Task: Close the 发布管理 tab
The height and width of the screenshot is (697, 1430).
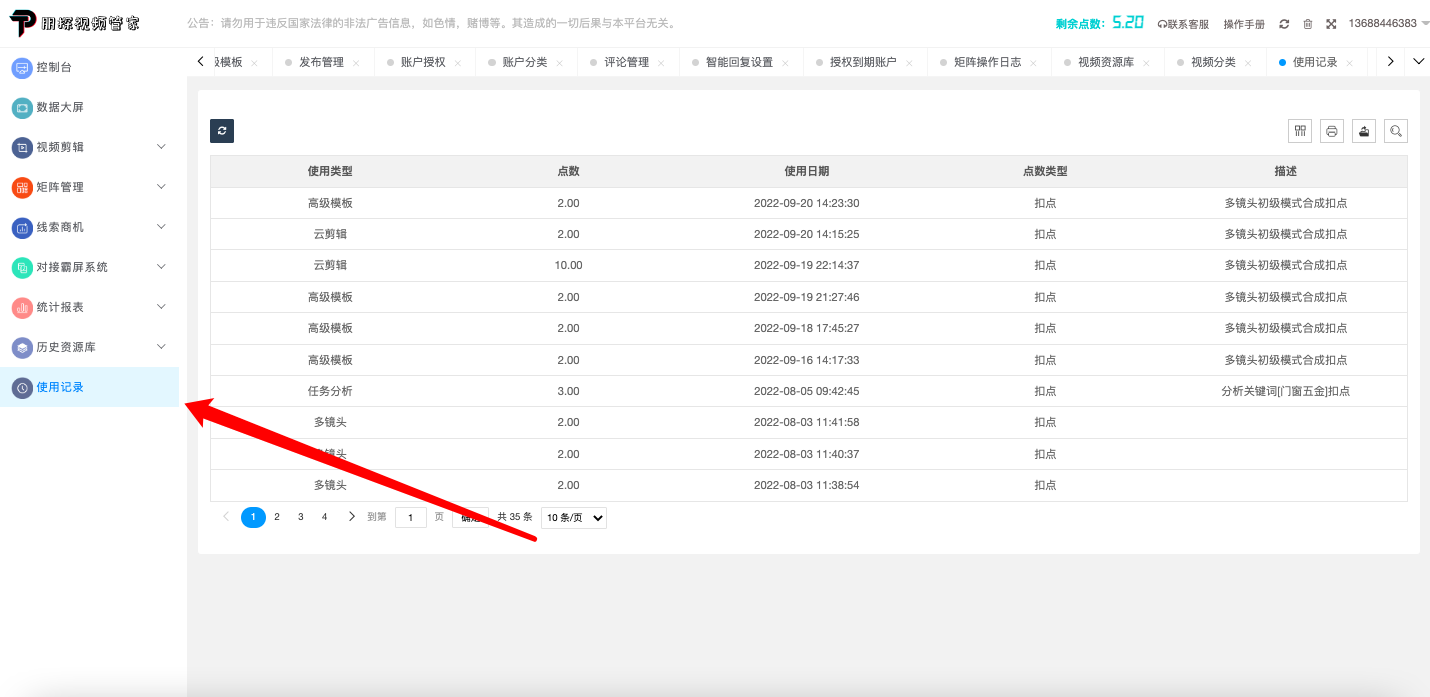Action: tap(356, 63)
